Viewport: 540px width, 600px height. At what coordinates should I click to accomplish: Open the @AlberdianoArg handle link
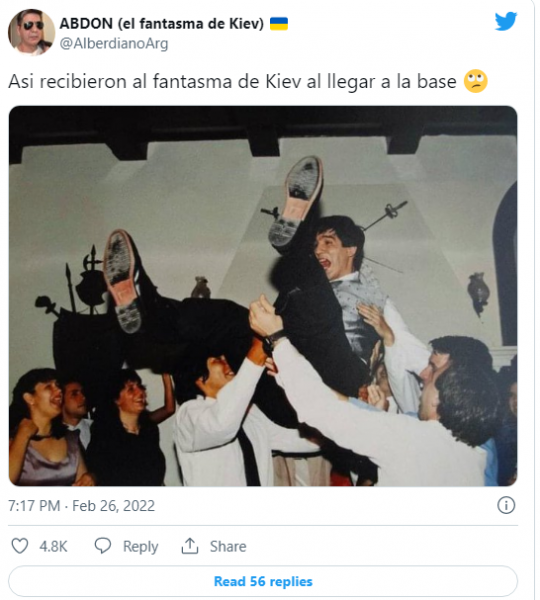(x=114, y=44)
